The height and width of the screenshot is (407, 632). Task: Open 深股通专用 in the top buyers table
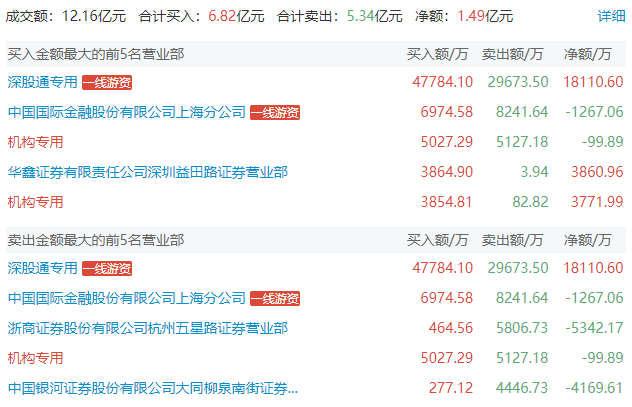(42, 82)
